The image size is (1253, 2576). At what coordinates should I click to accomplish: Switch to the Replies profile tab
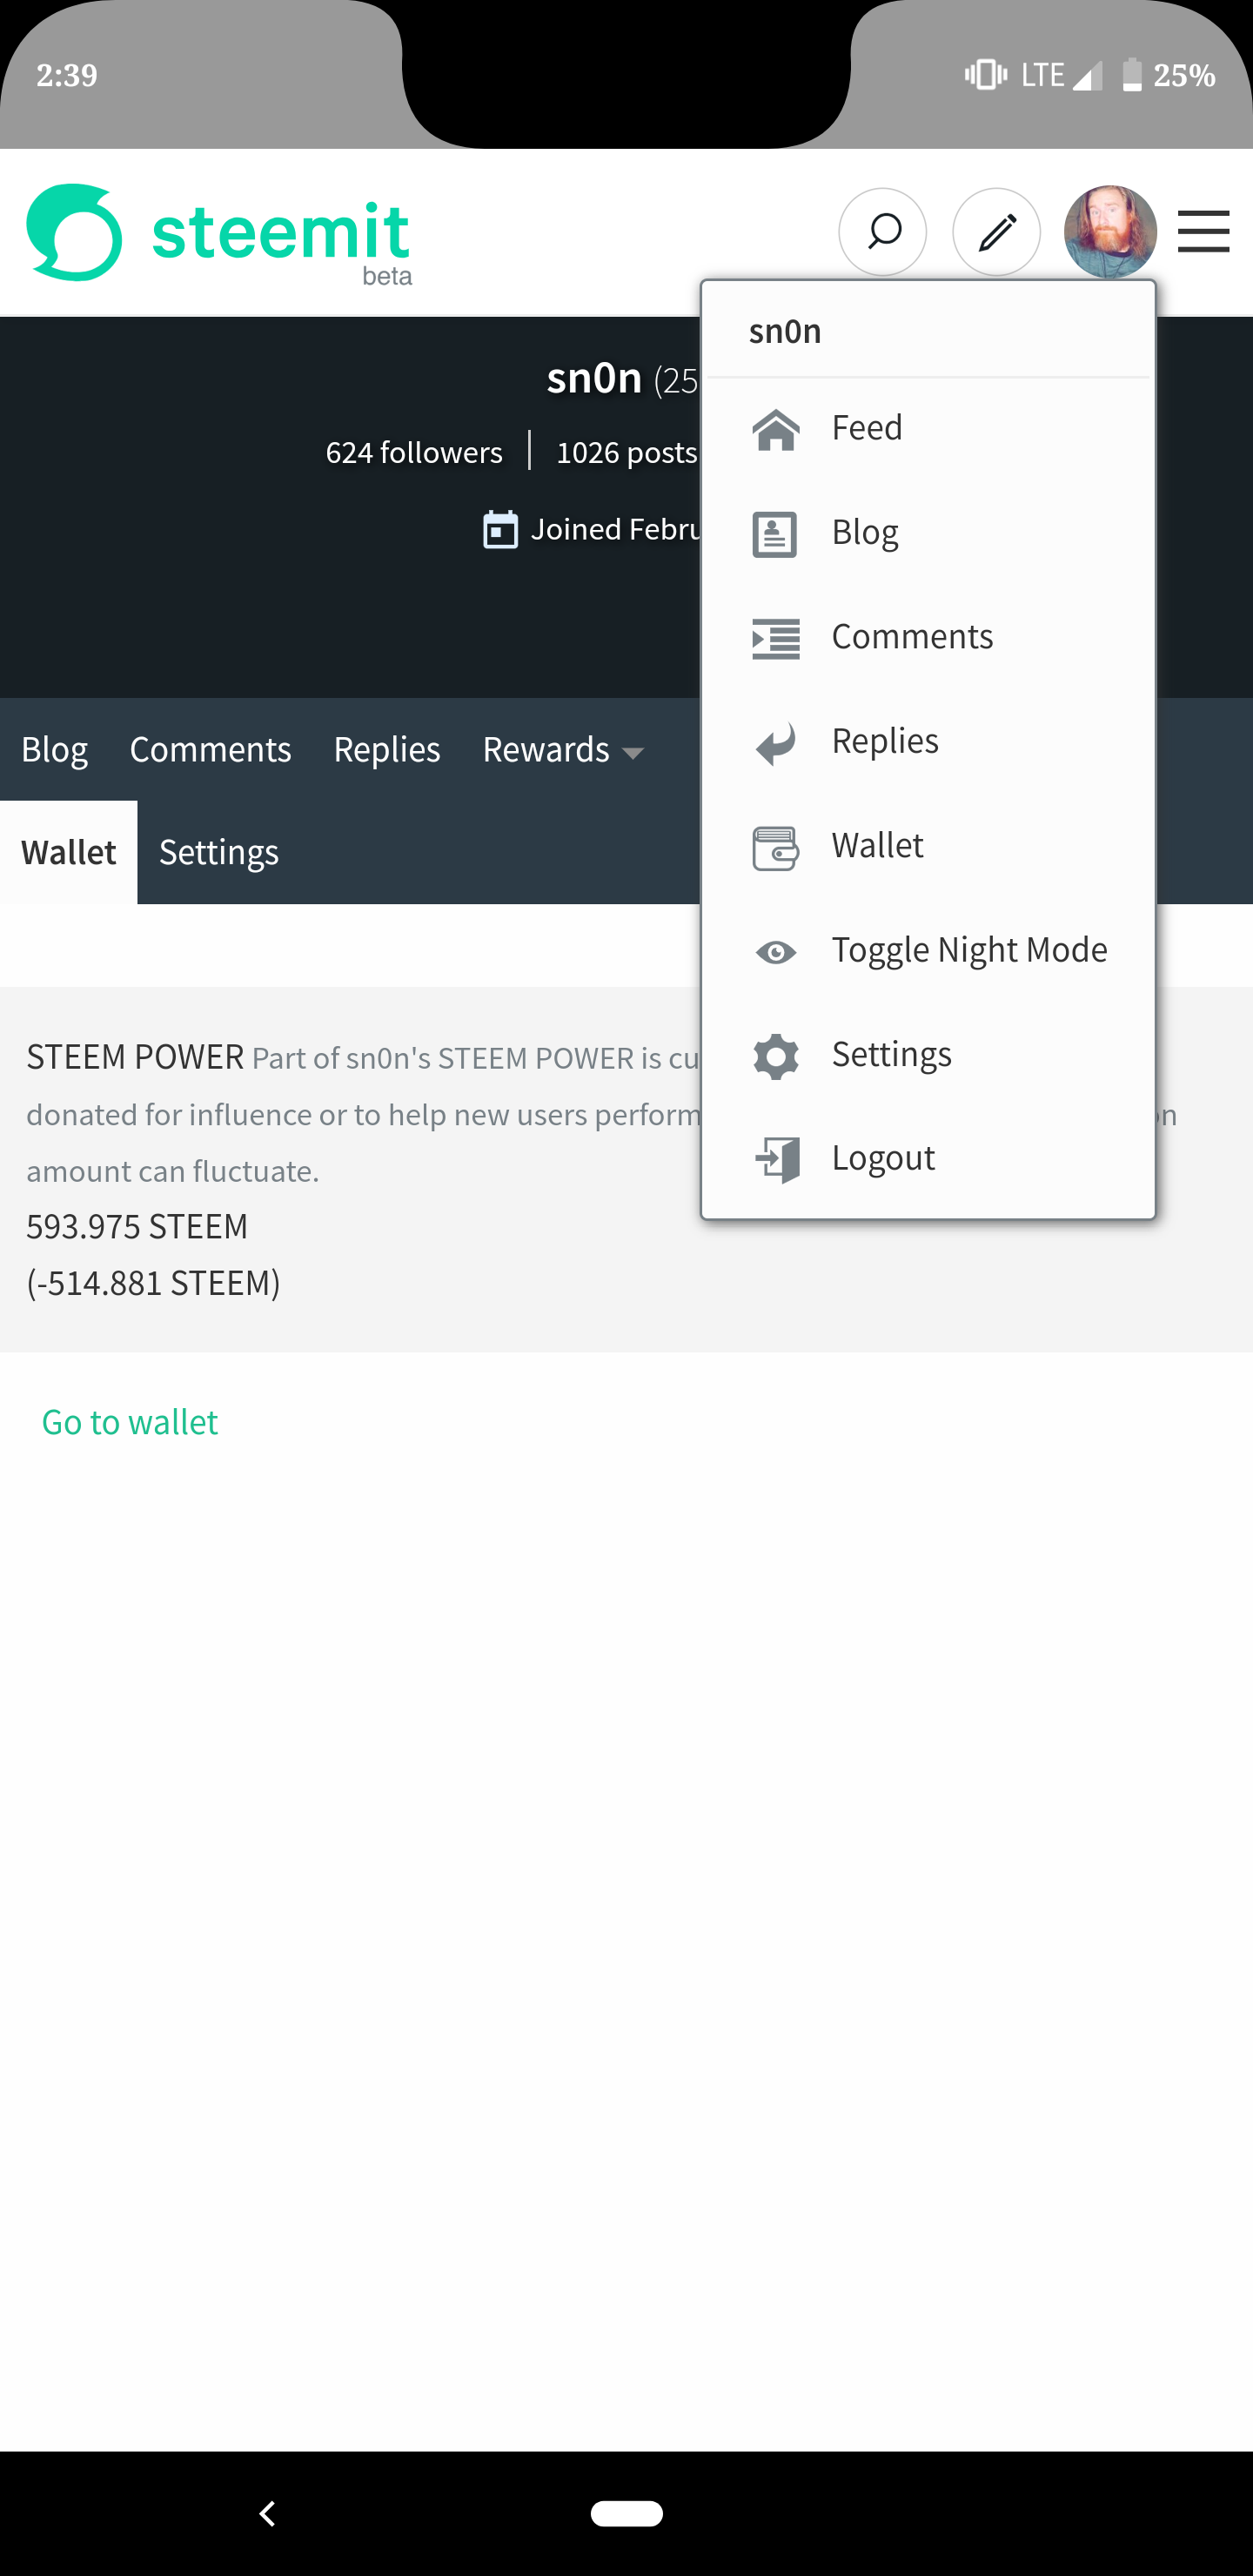tap(387, 750)
